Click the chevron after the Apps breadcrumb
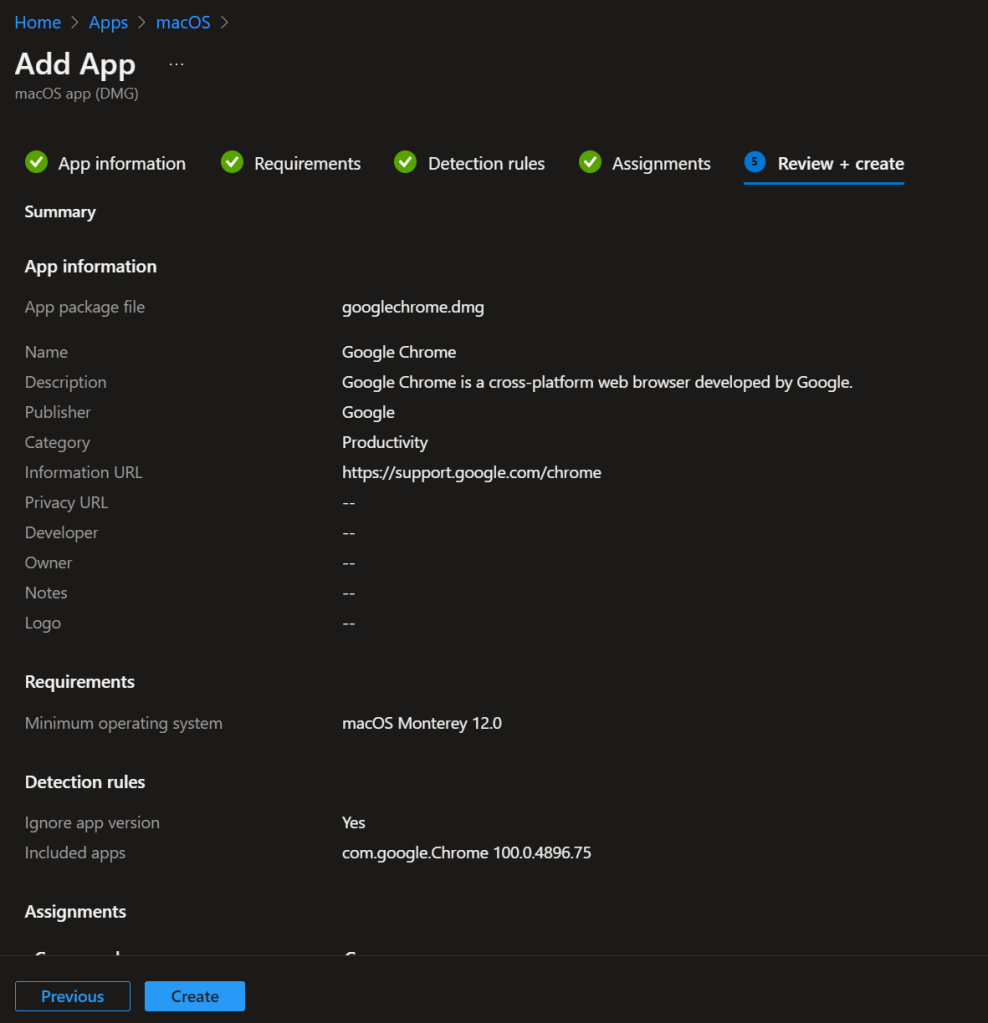 142,23
